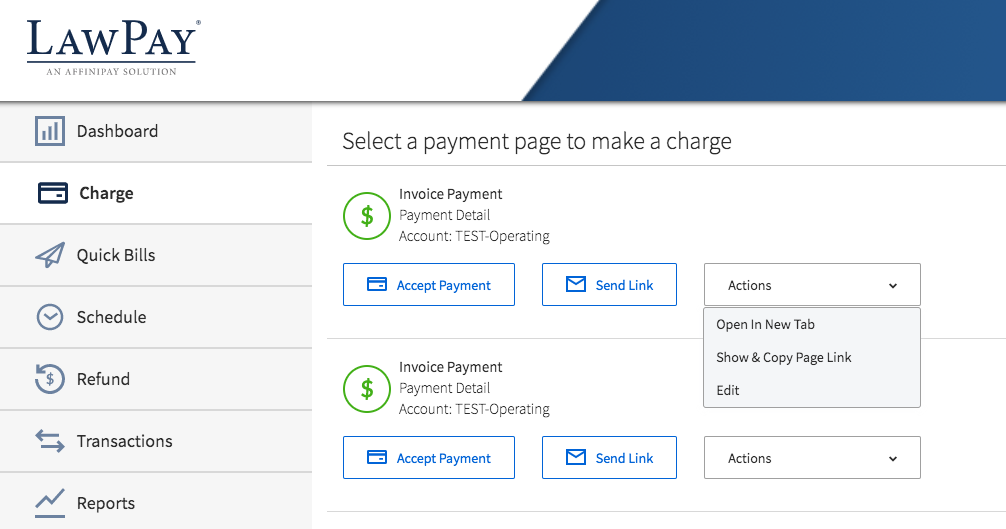Open the Dashboard menu item

click(156, 131)
